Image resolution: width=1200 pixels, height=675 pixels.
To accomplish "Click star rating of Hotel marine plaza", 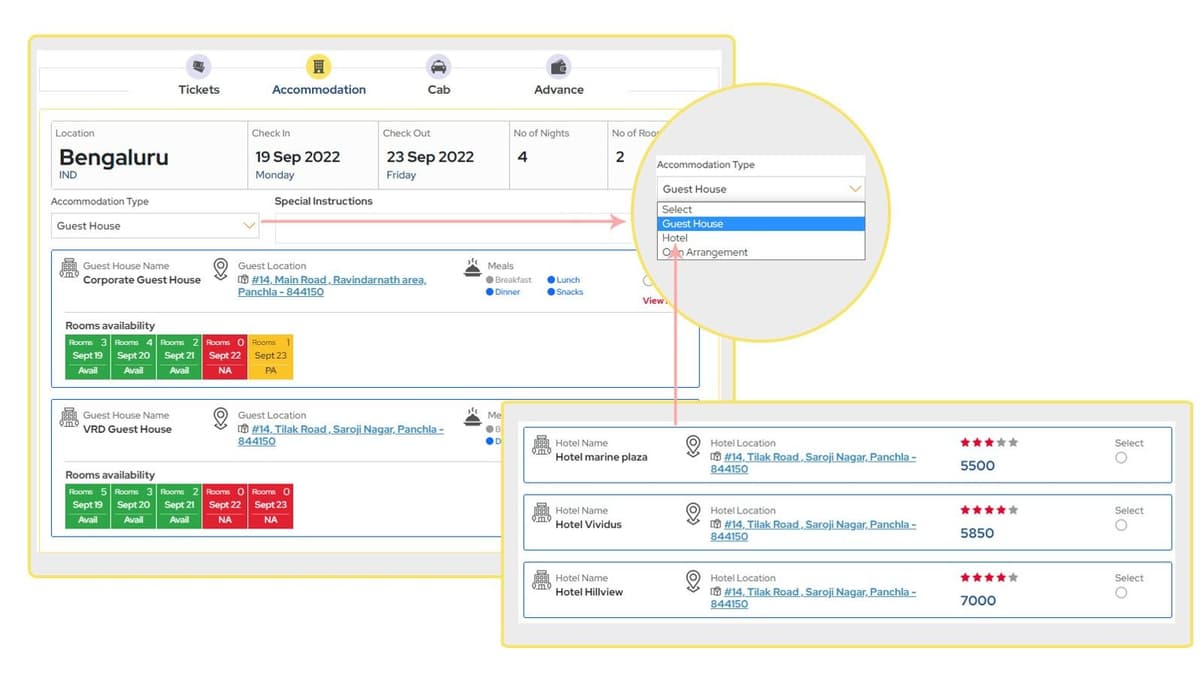I will (x=989, y=442).
